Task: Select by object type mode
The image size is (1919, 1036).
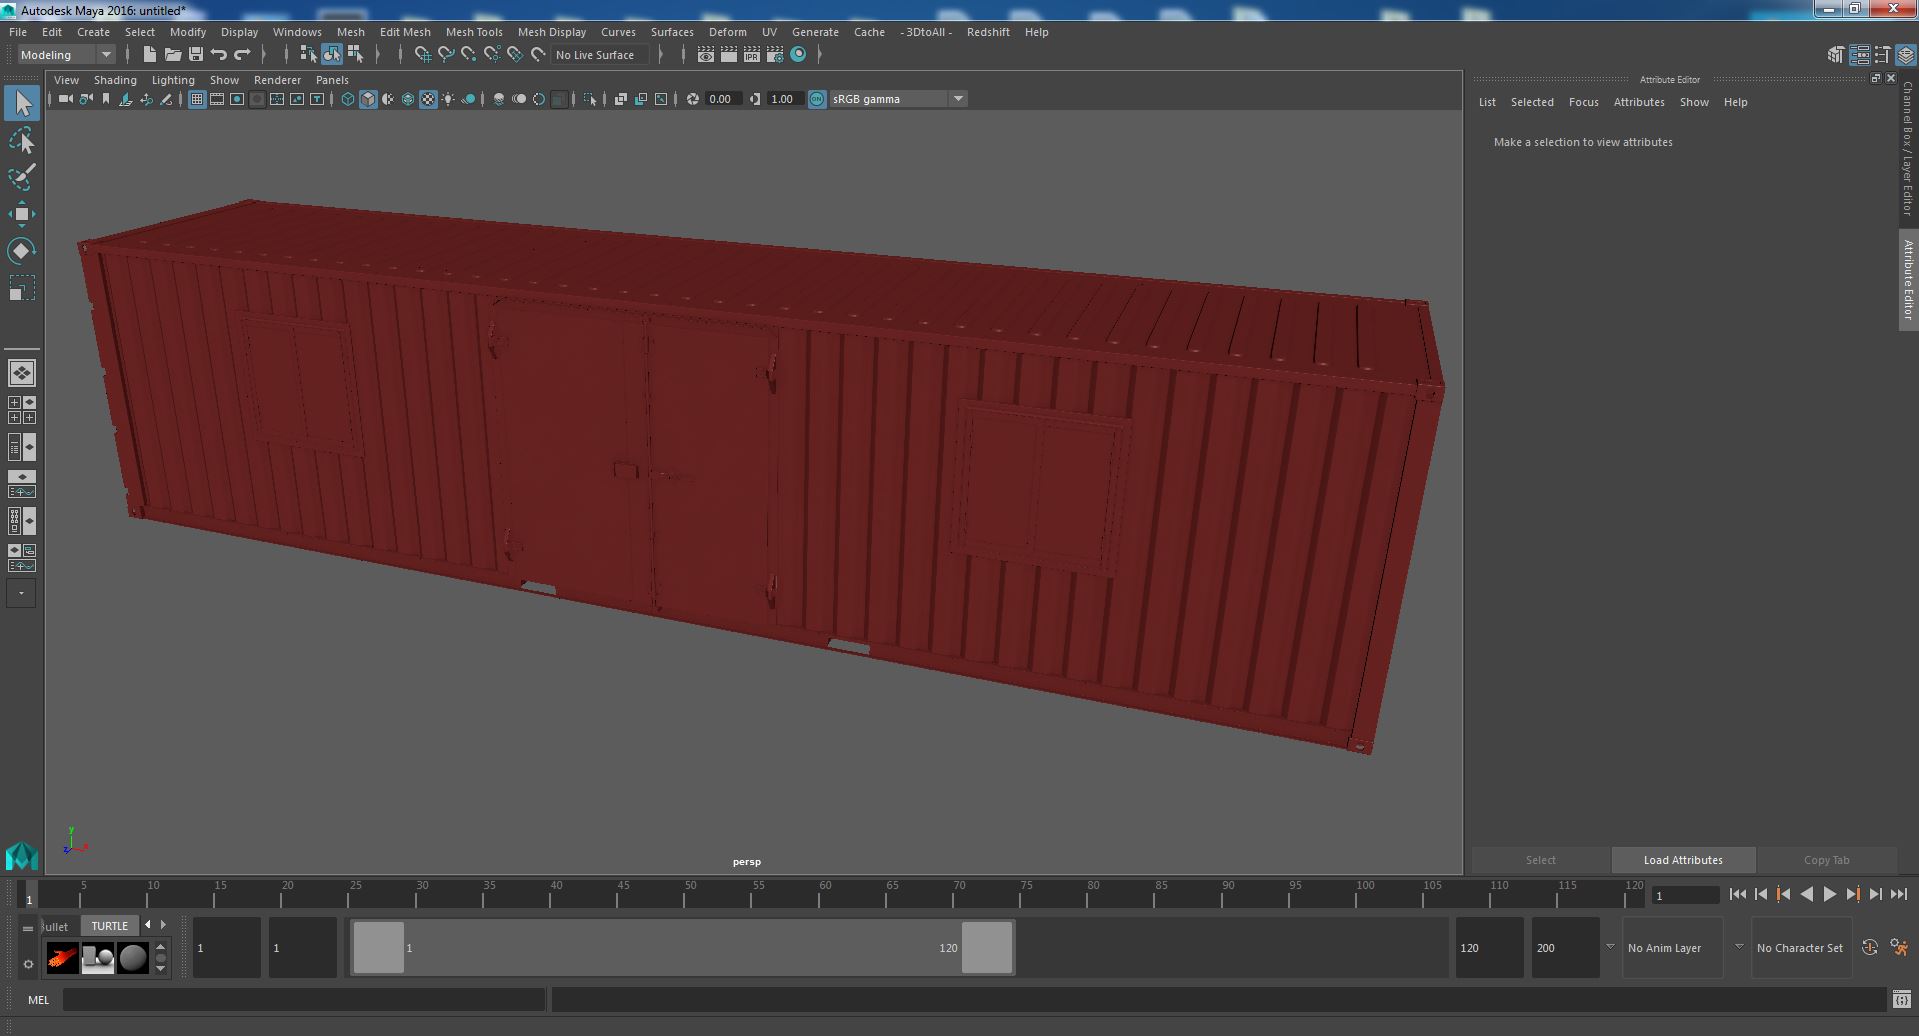Action: click(x=331, y=55)
